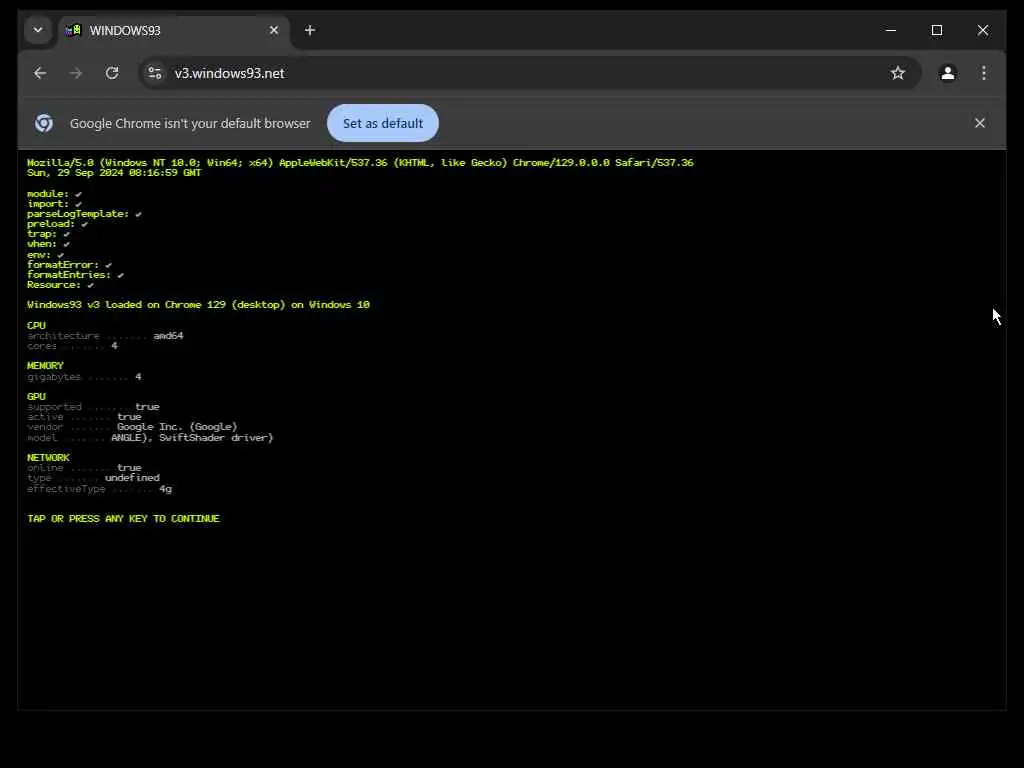Bookmark this page with the star icon
The image size is (1024, 768).
tap(898, 73)
